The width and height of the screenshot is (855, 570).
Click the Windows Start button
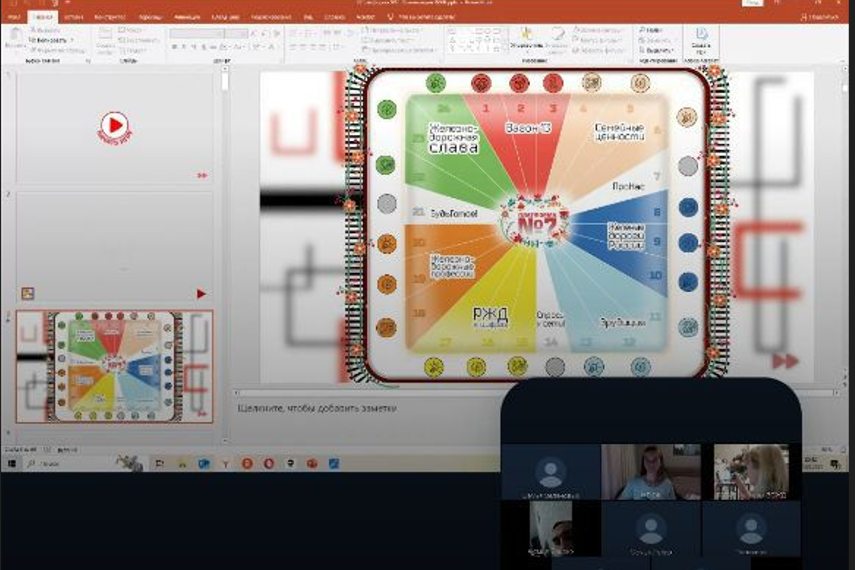point(11,463)
